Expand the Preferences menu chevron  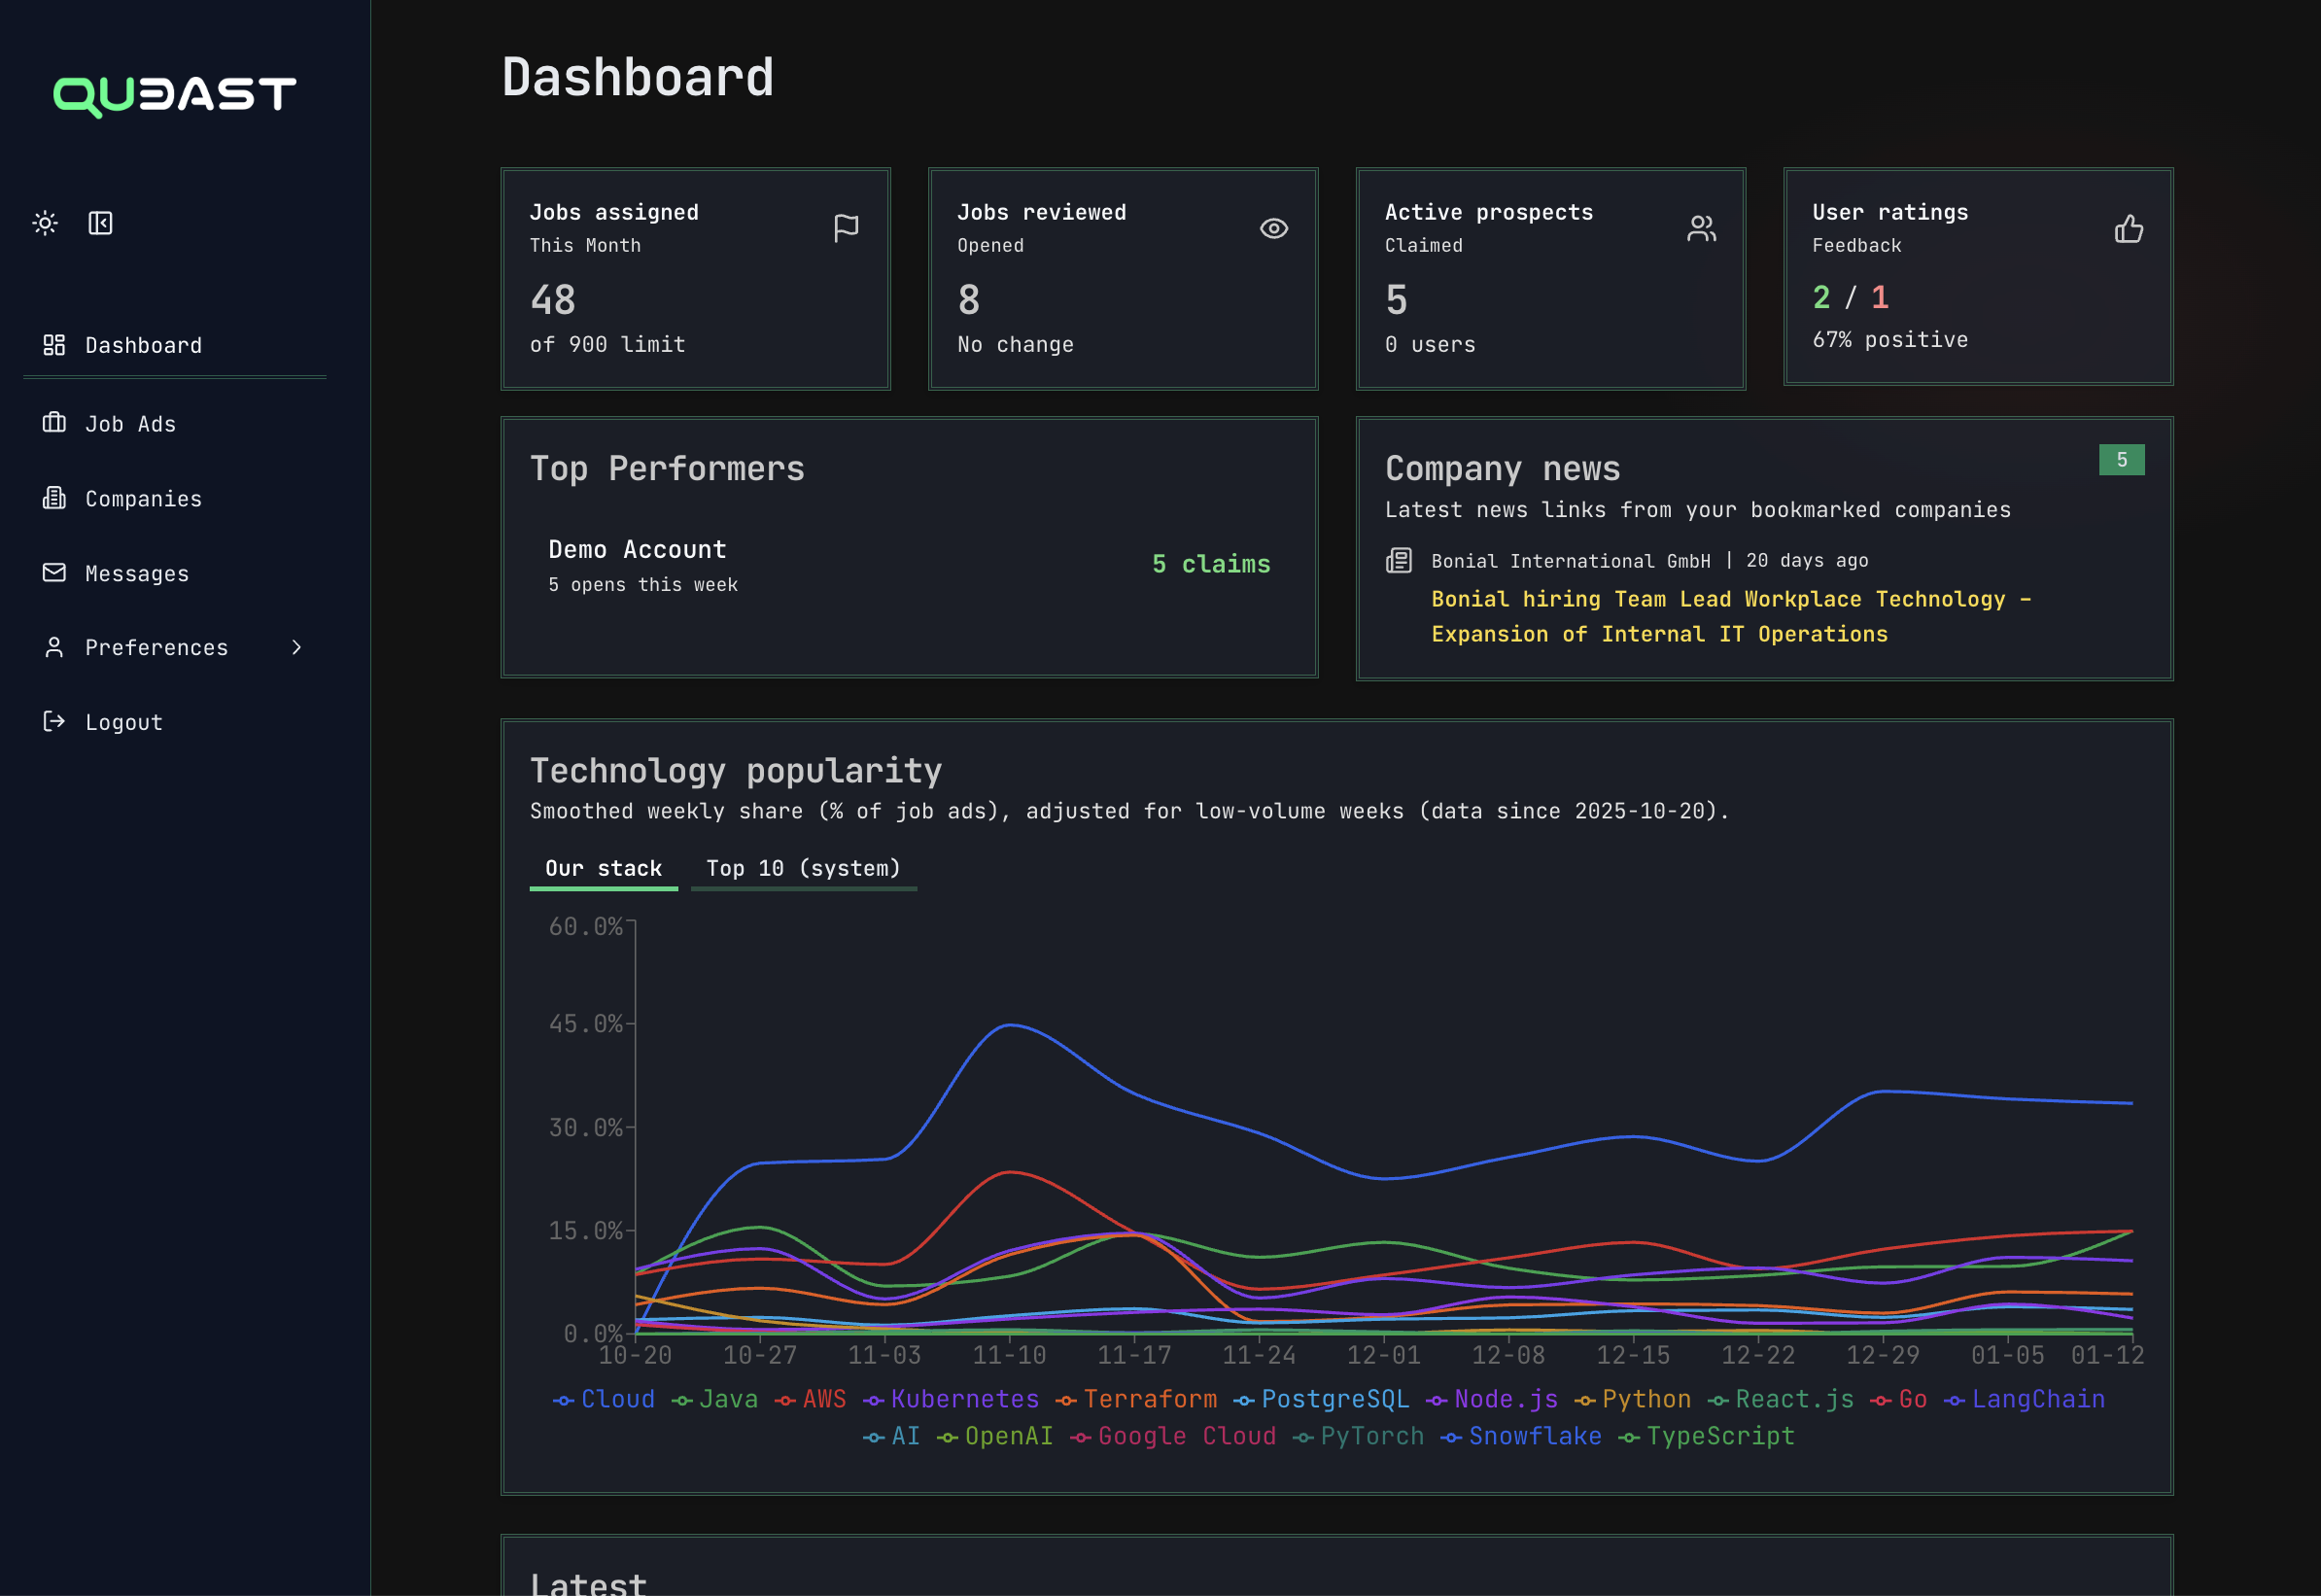click(297, 647)
